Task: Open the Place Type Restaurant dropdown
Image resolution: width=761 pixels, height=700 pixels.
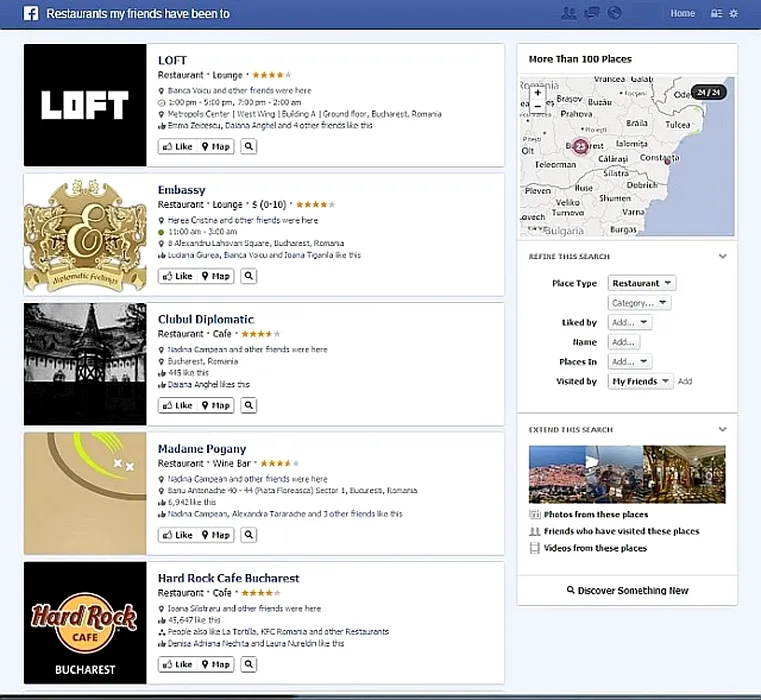Action: point(642,284)
